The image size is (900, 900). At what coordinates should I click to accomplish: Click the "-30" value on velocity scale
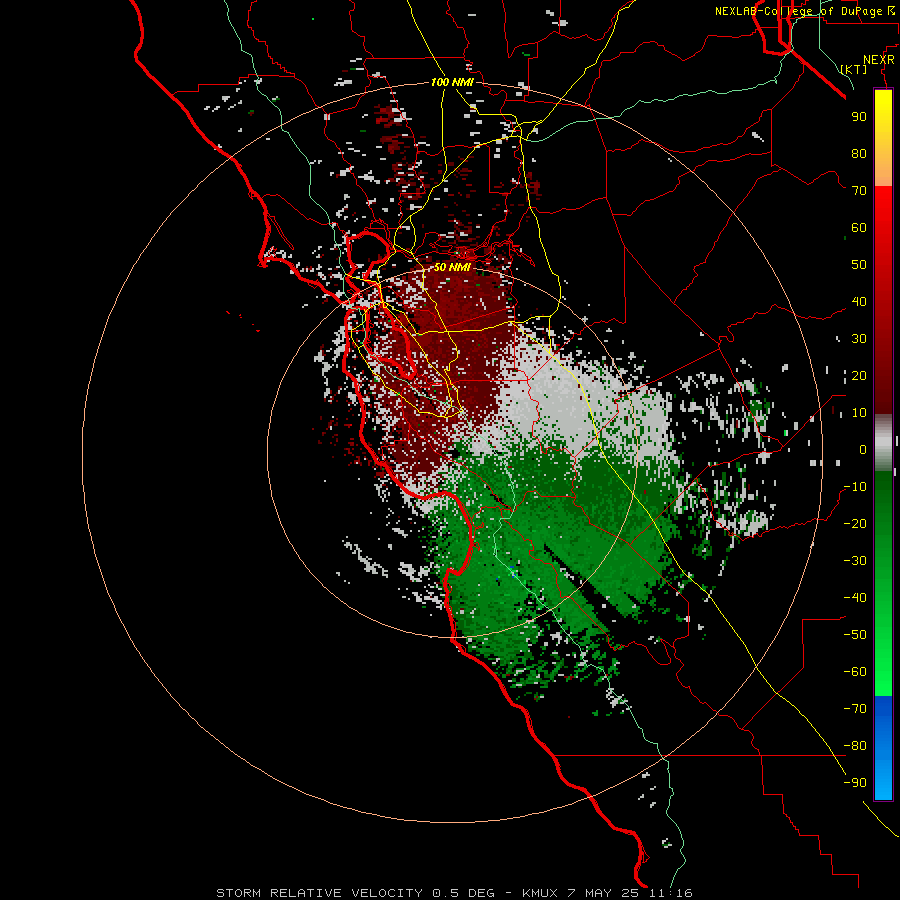click(x=855, y=561)
